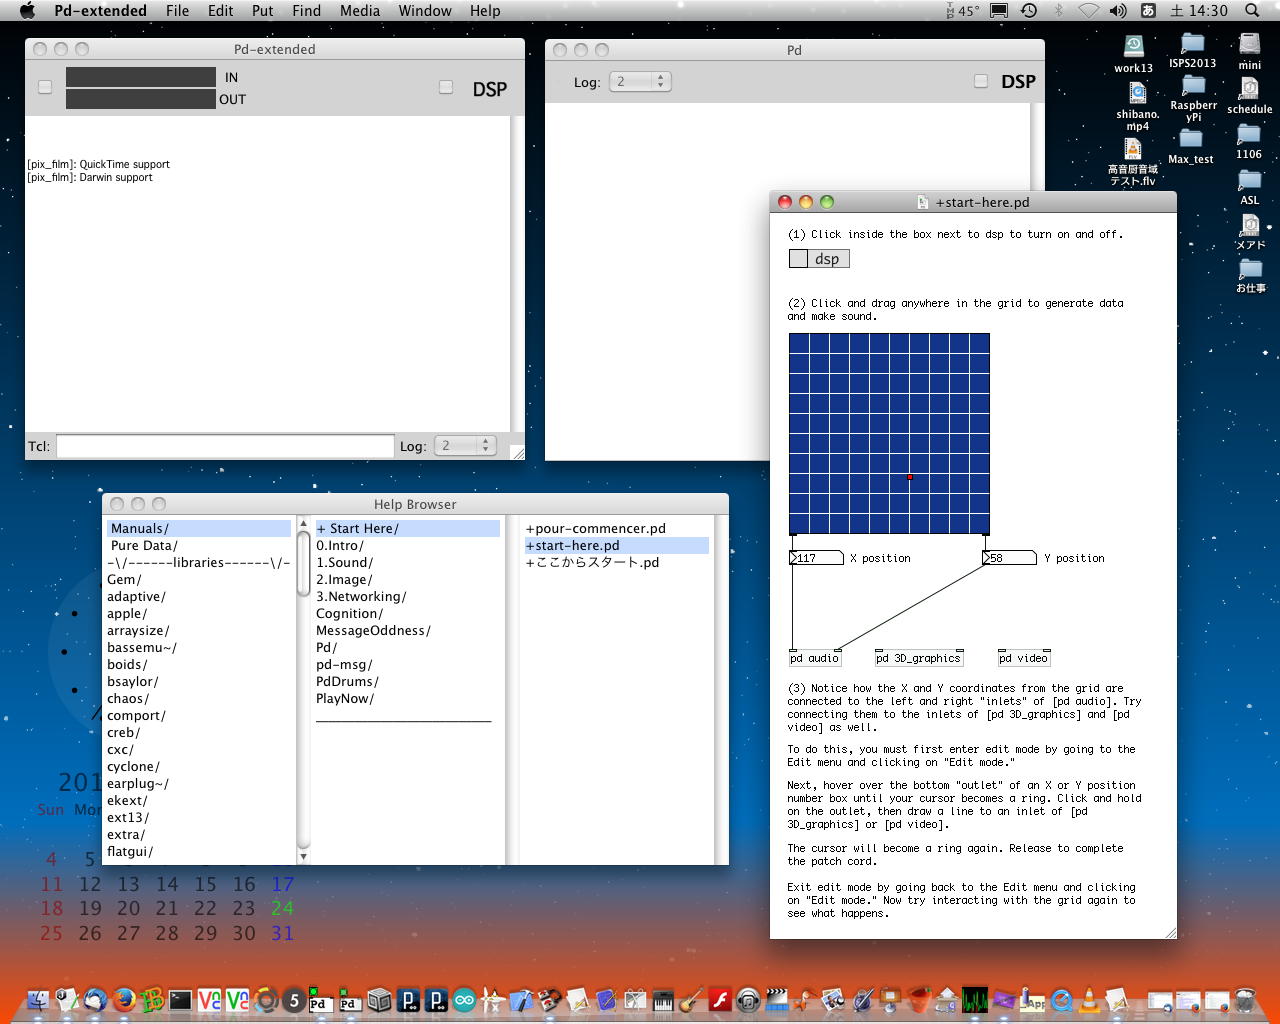1280x1024 pixels.
Task: Open Log level dropdown in Pd window
Action: (x=640, y=82)
